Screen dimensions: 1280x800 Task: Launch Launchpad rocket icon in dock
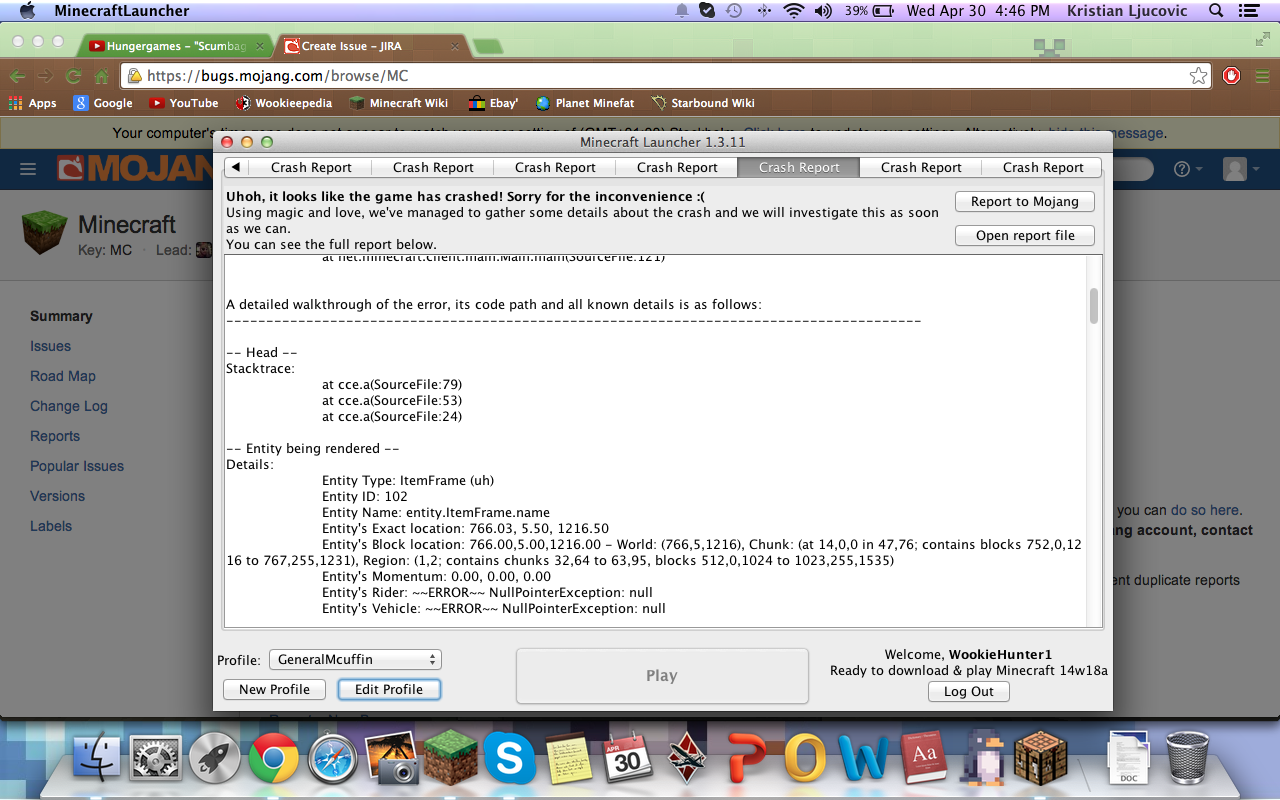(x=215, y=757)
